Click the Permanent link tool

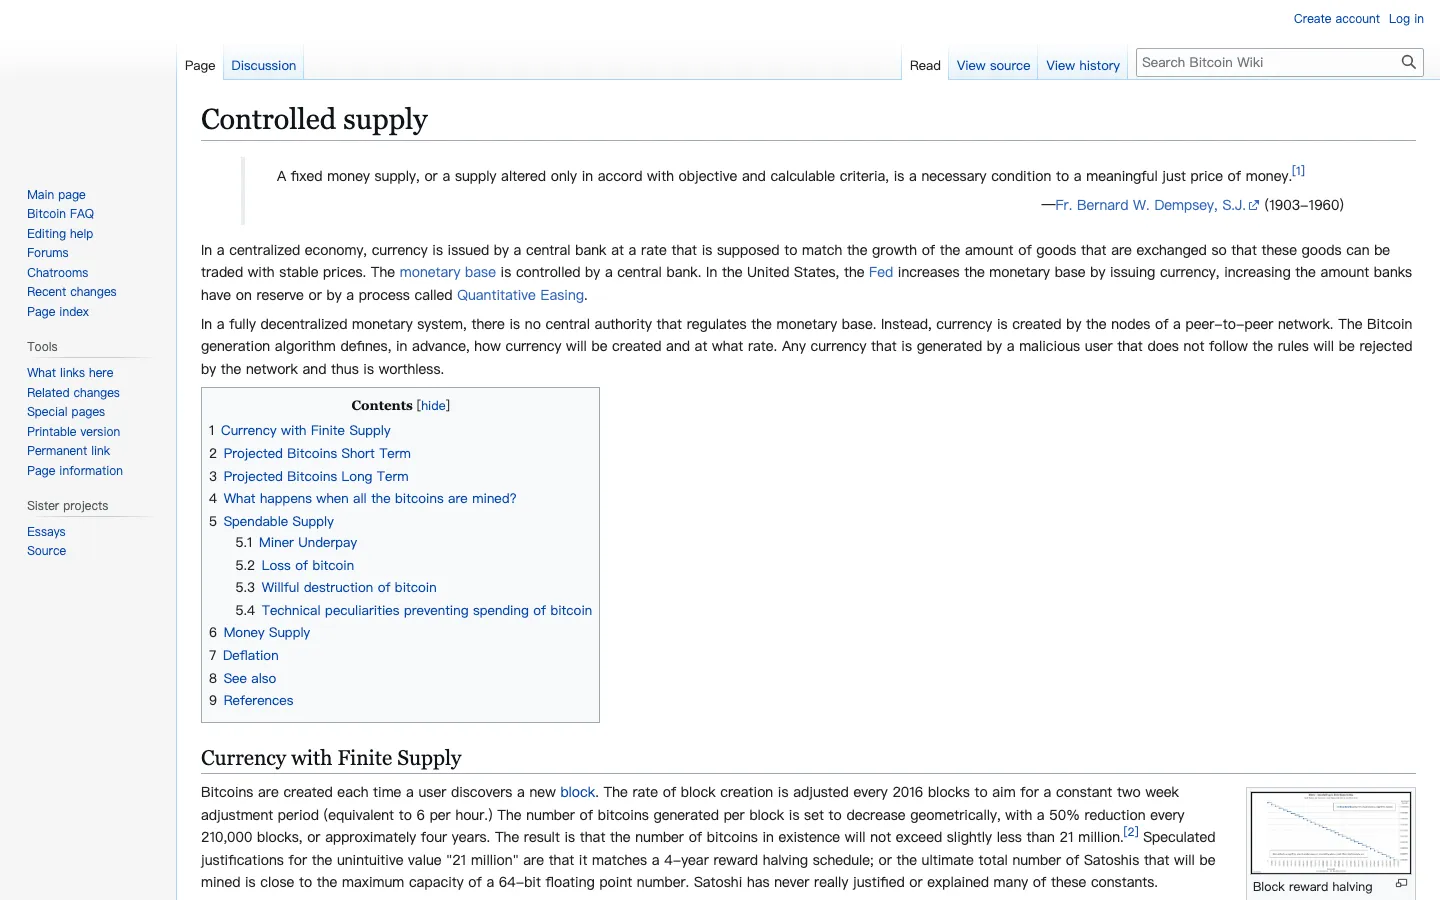68,451
